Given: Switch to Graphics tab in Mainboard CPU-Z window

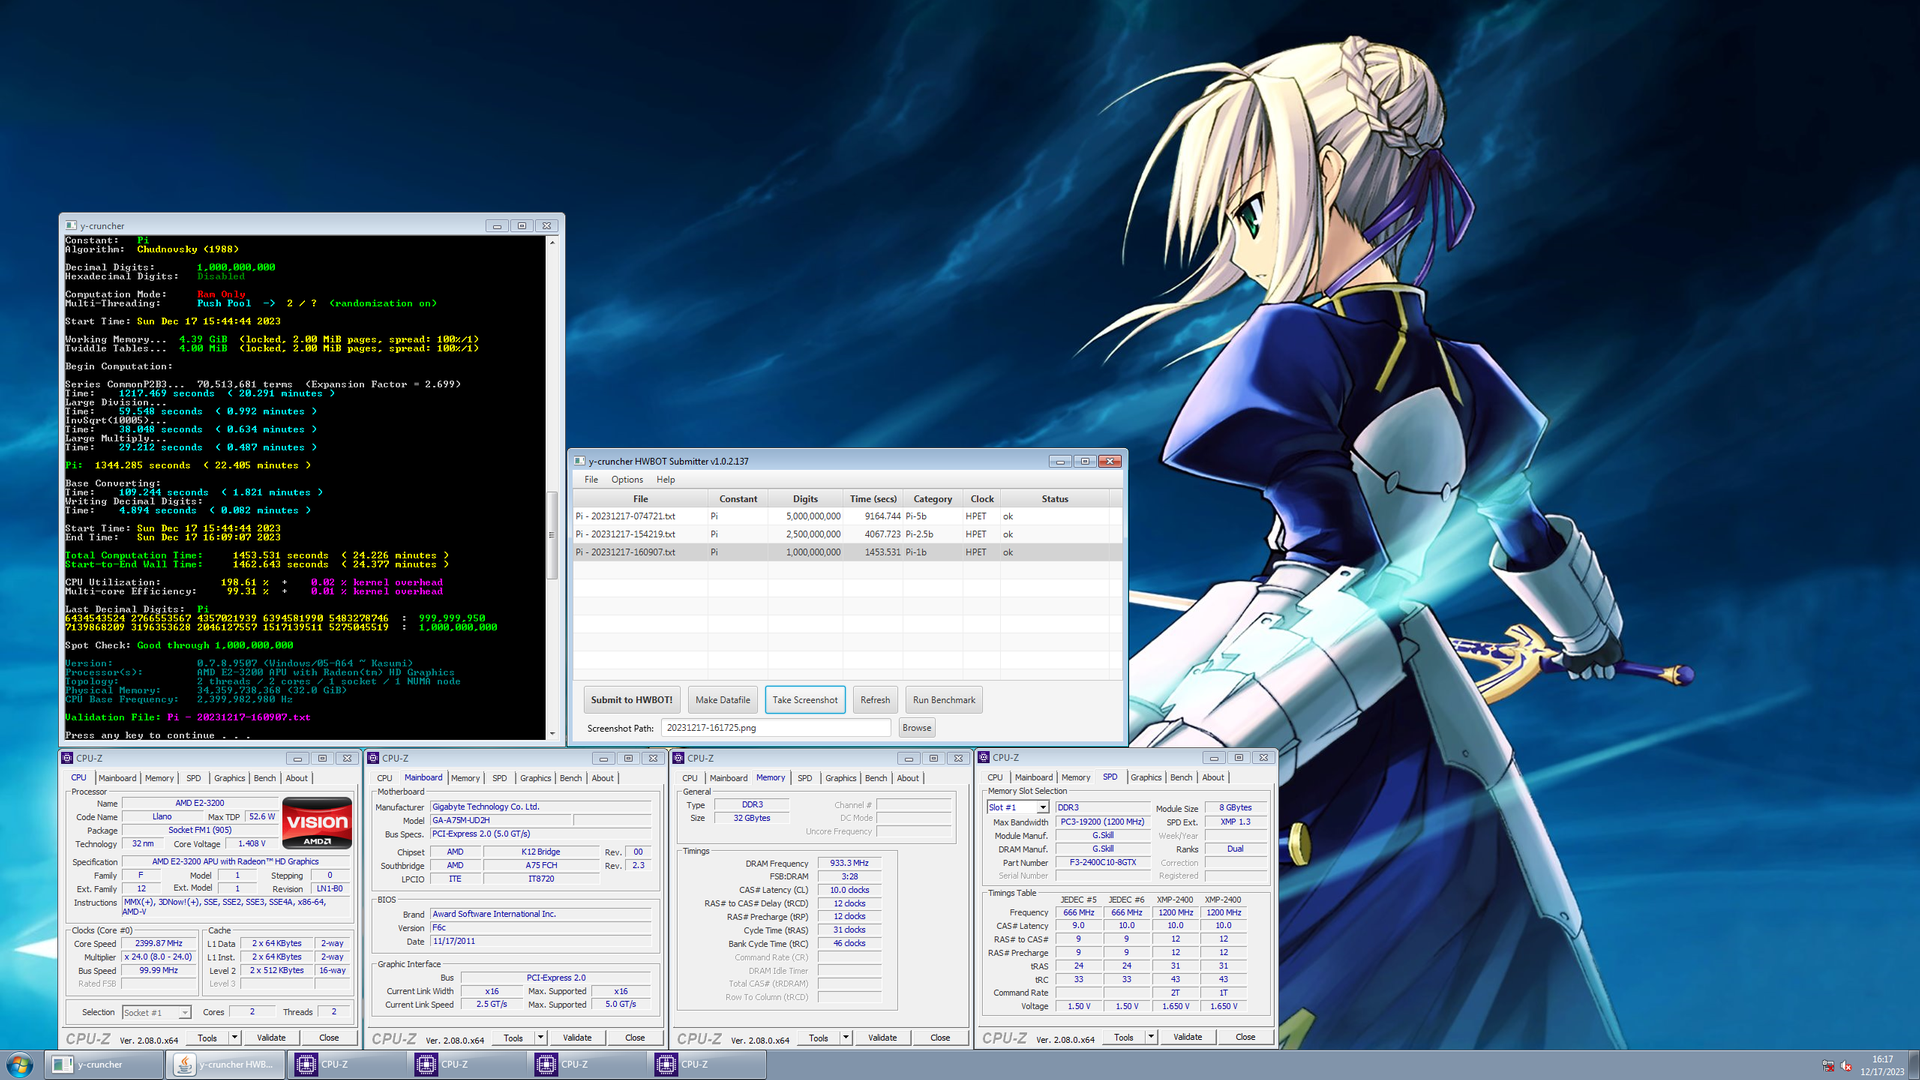Looking at the screenshot, I should pyautogui.click(x=535, y=778).
